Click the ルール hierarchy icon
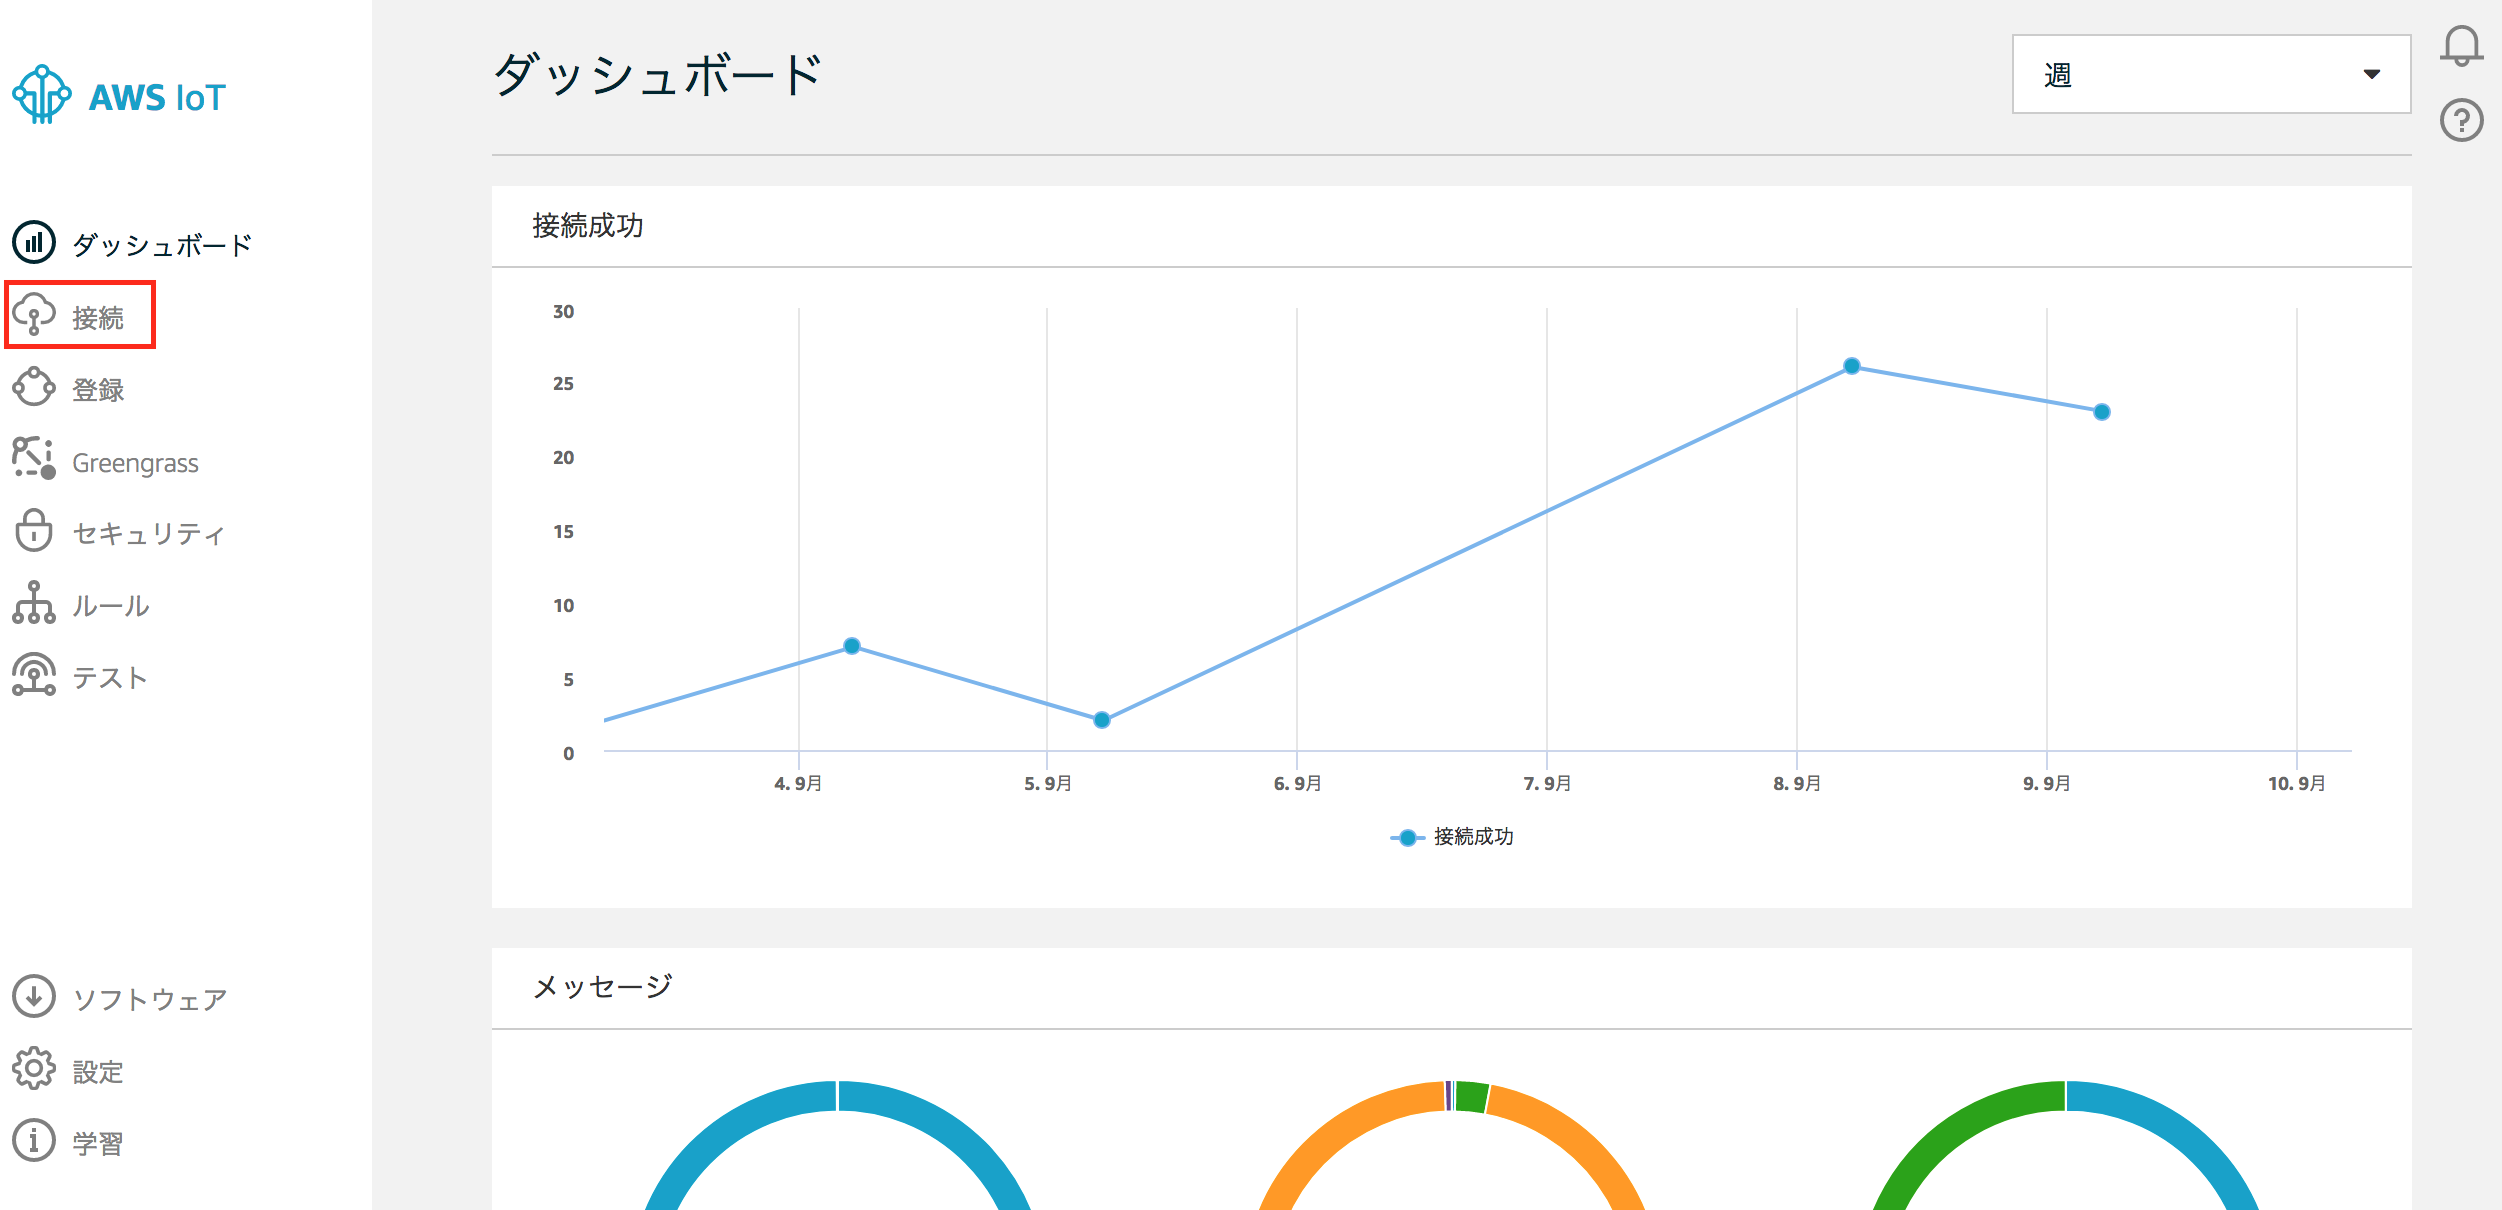 (34, 603)
